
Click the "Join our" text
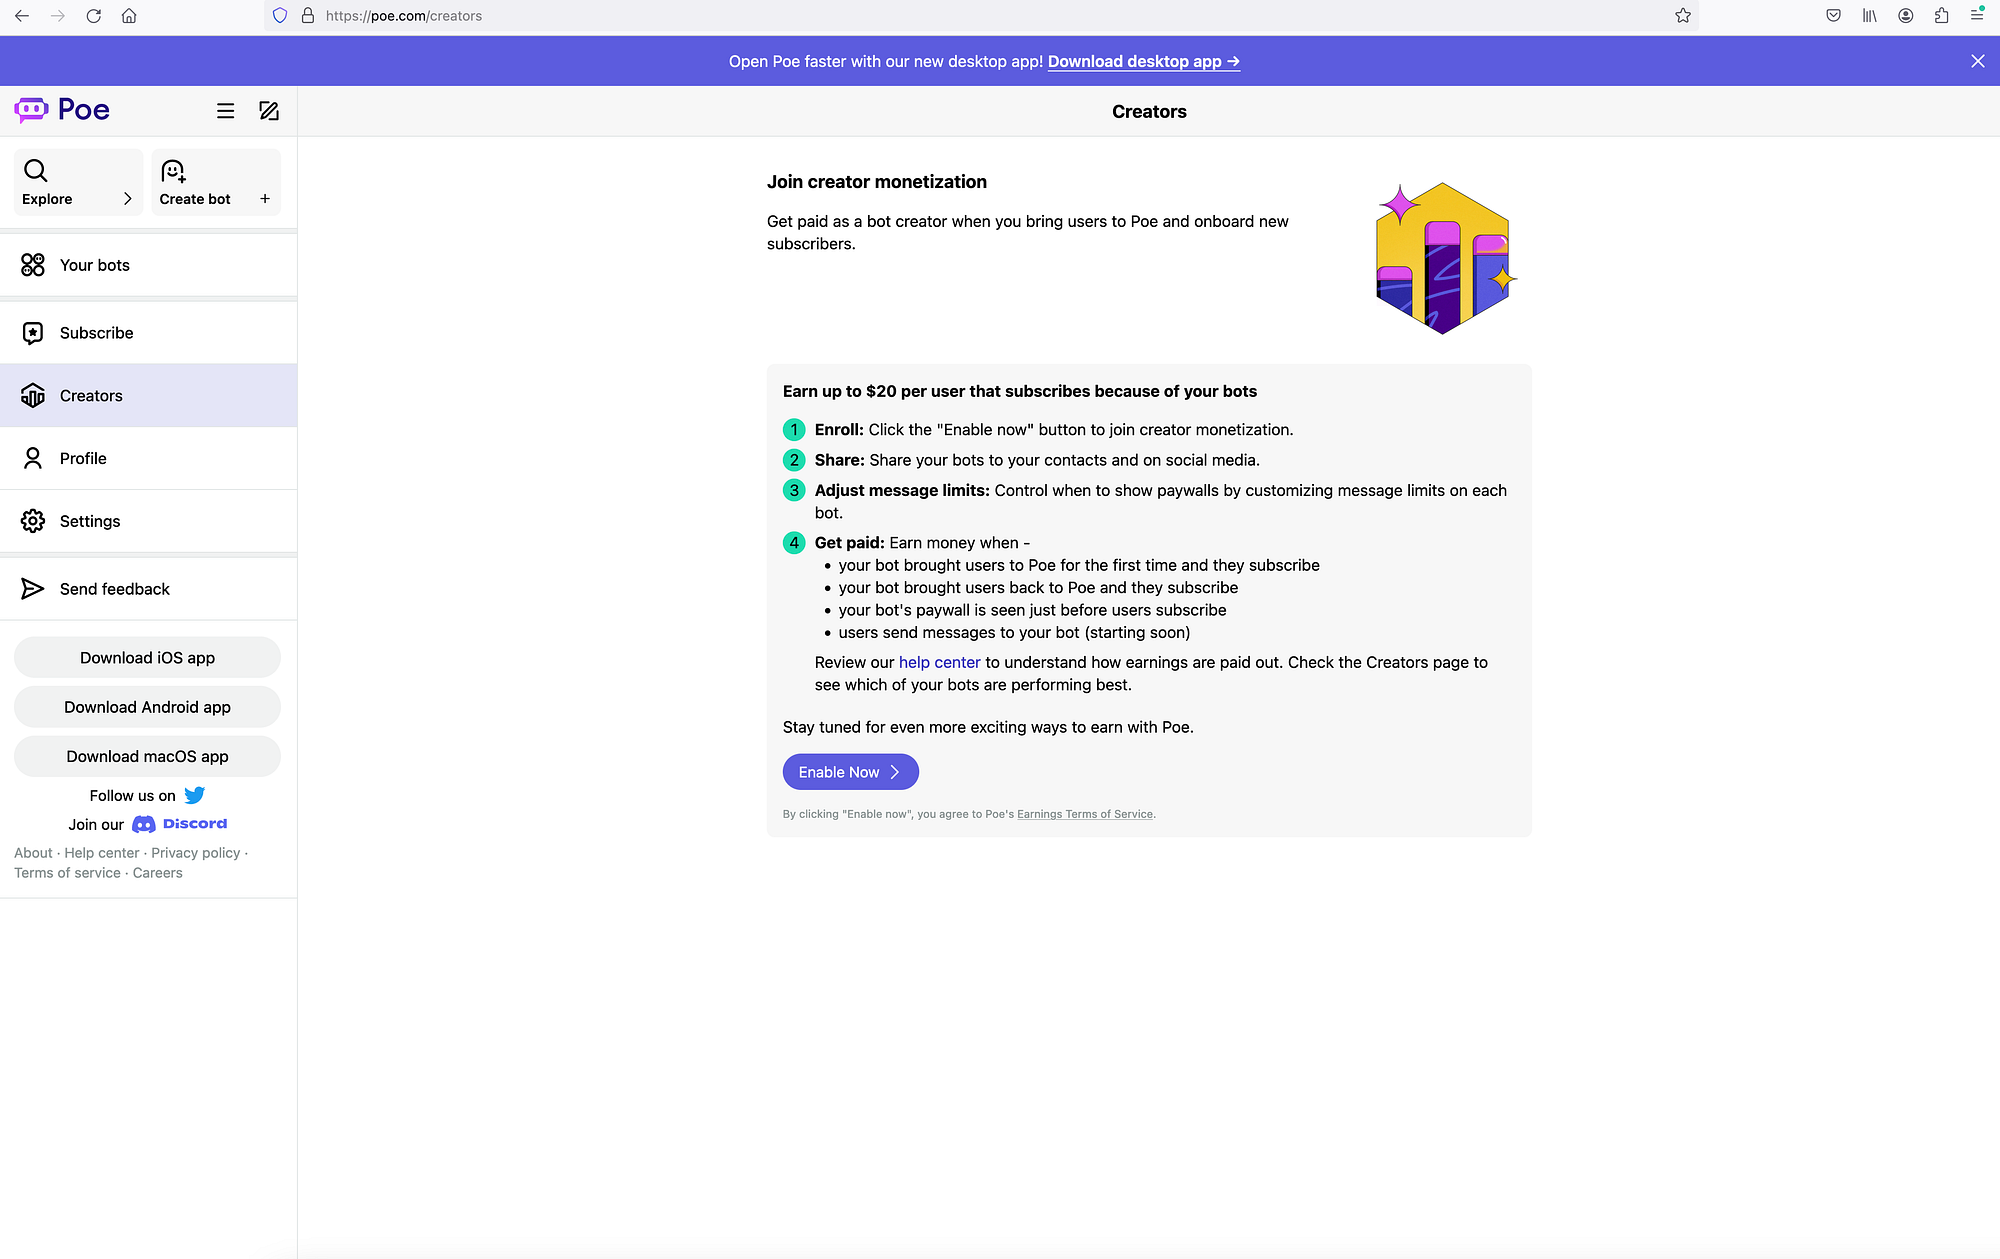tap(96, 825)
